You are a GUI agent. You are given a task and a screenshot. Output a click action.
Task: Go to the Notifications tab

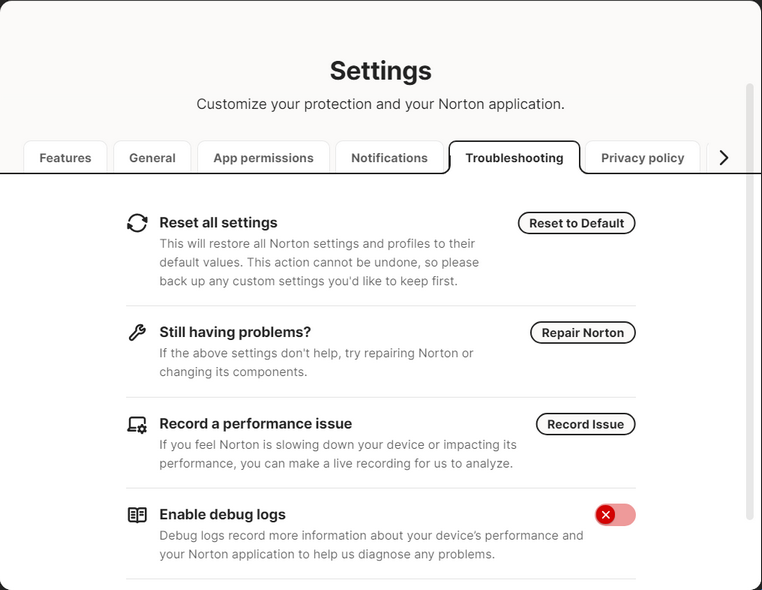[x=389, y=158]
